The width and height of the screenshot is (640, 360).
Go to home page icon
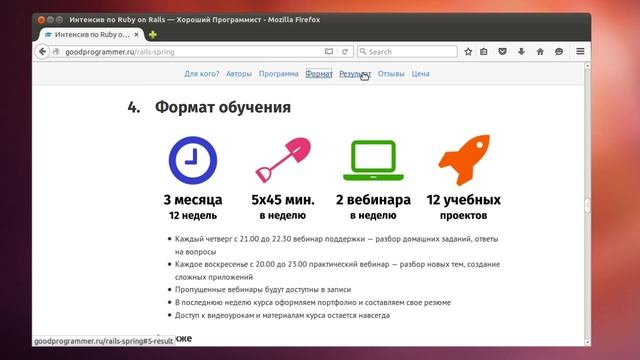(x=540, y=51)
